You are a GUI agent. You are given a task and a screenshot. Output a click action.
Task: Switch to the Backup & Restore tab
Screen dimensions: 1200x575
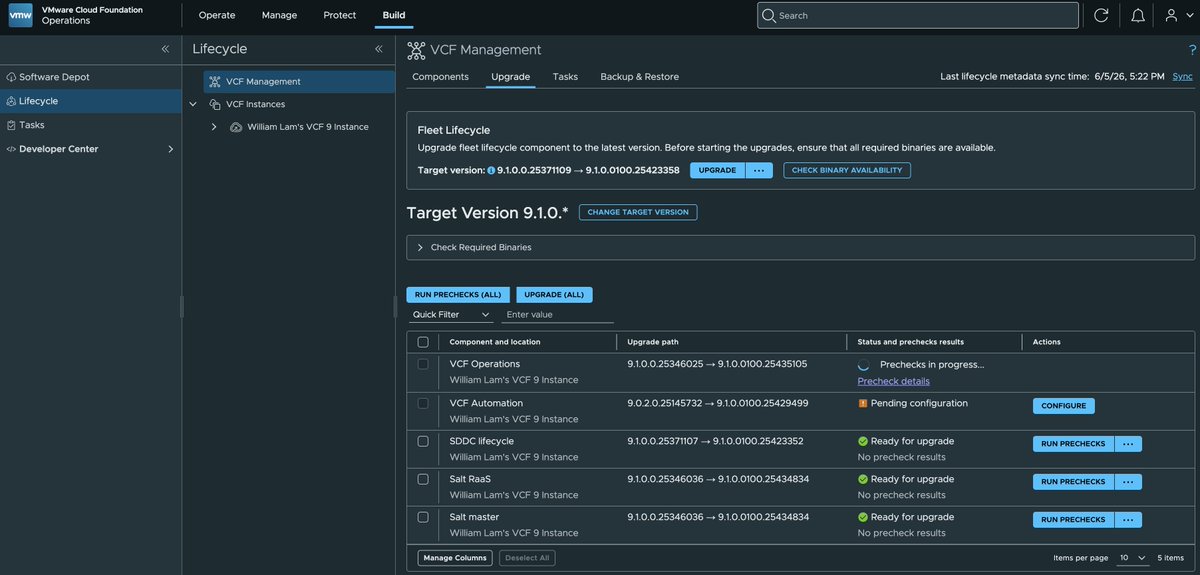639,77
